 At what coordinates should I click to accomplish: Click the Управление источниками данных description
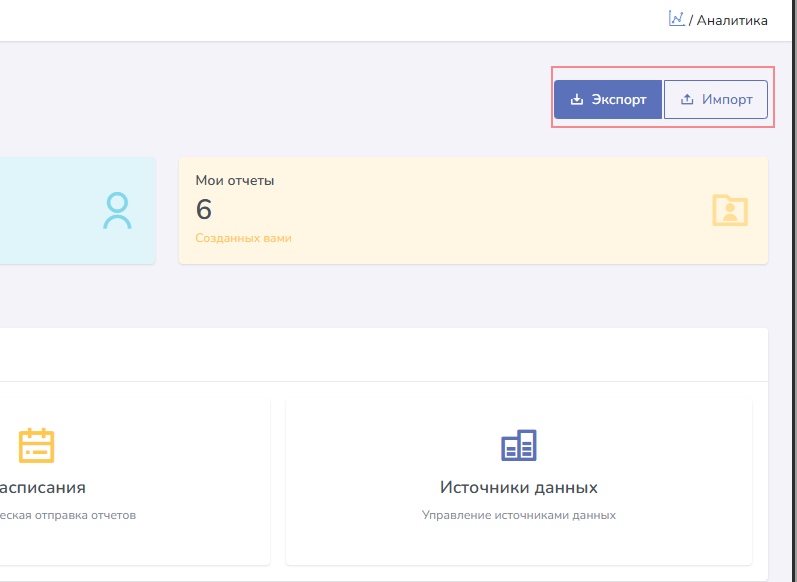pos(519,516)
